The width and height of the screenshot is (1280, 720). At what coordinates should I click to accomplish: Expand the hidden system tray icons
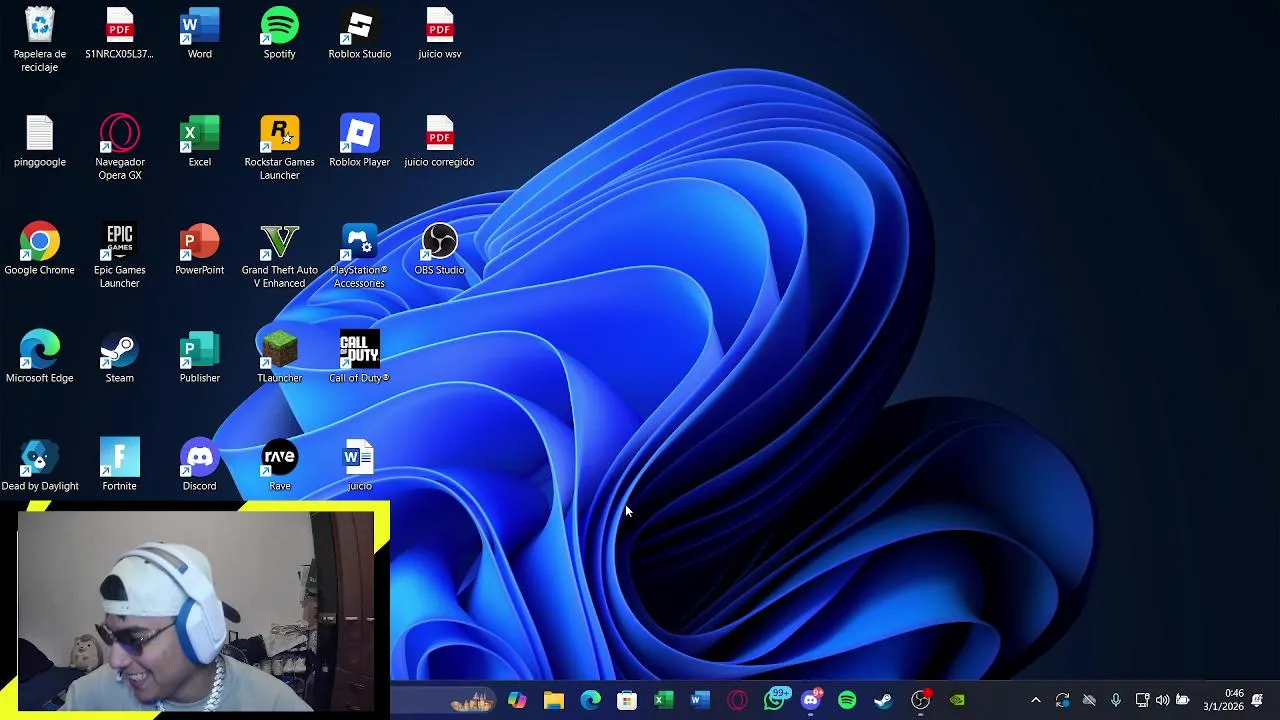tap(1035, 700)
